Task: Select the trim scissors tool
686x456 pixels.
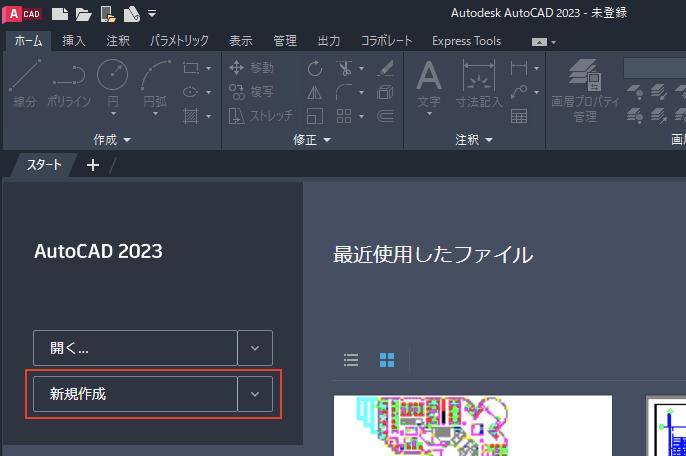Action: (x=345, y=68)
